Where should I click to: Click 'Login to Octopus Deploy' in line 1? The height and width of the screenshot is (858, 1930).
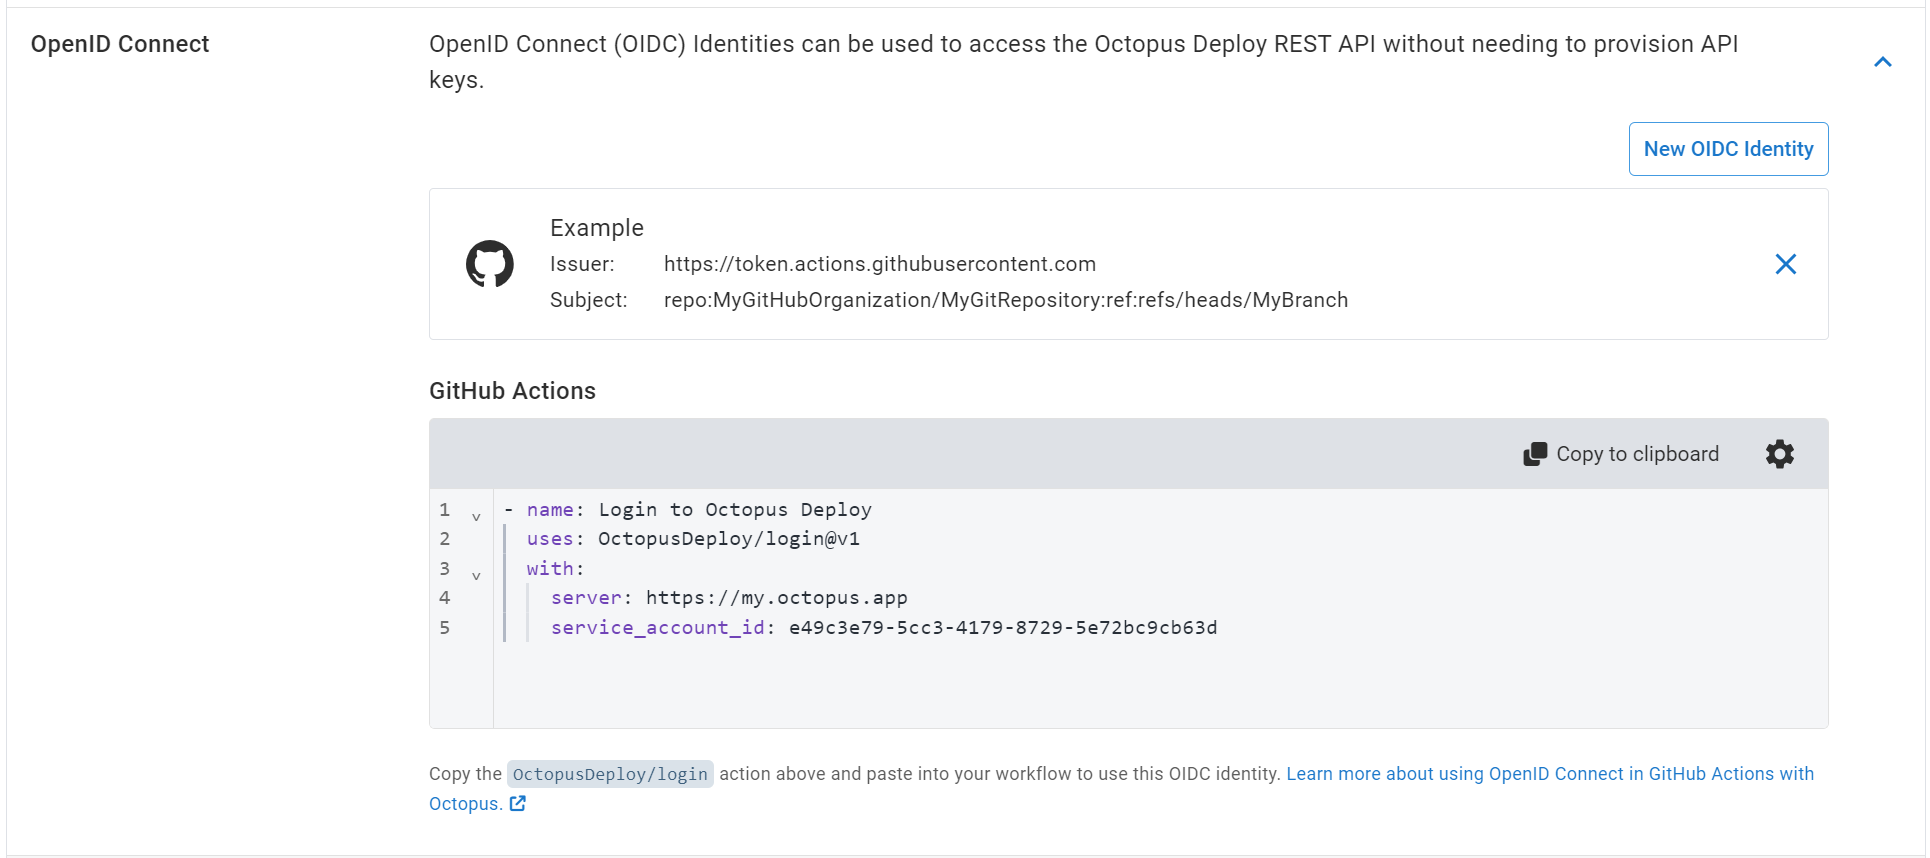click(735, 510)
